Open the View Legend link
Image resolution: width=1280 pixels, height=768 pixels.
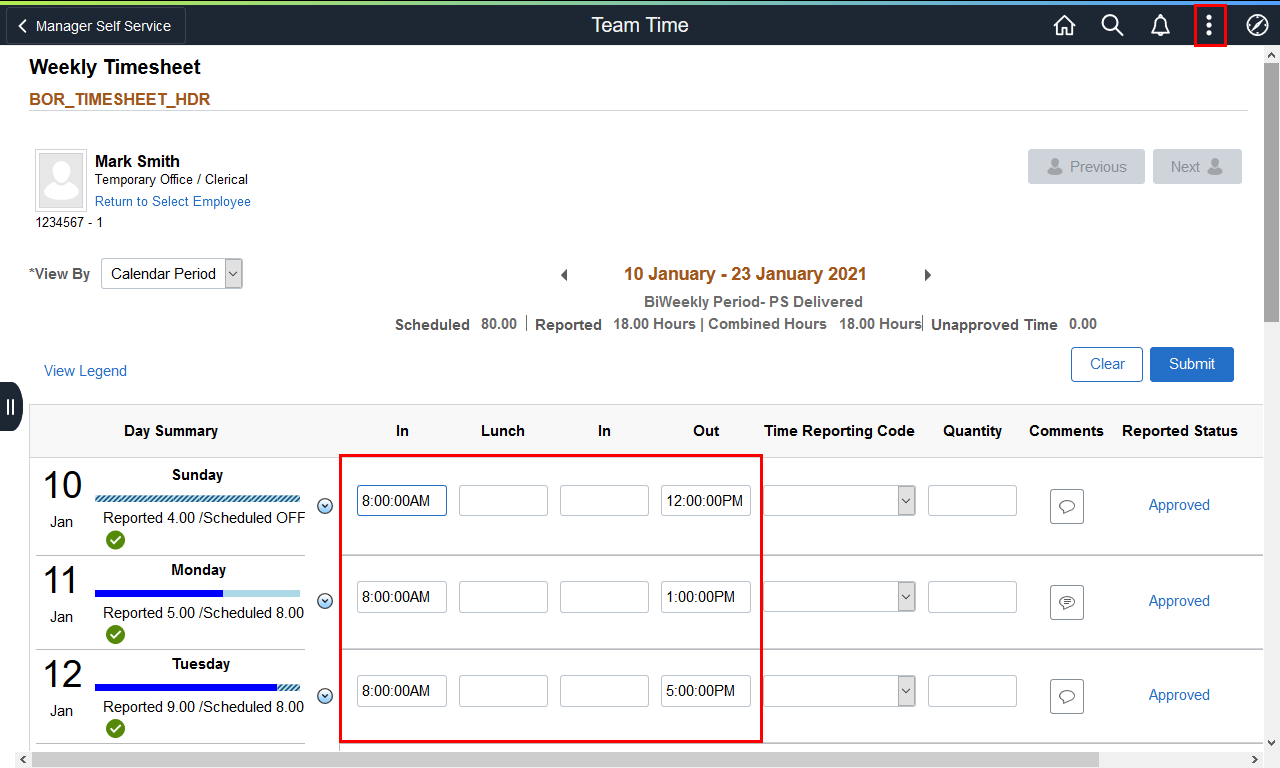click(x=85, y=371)
